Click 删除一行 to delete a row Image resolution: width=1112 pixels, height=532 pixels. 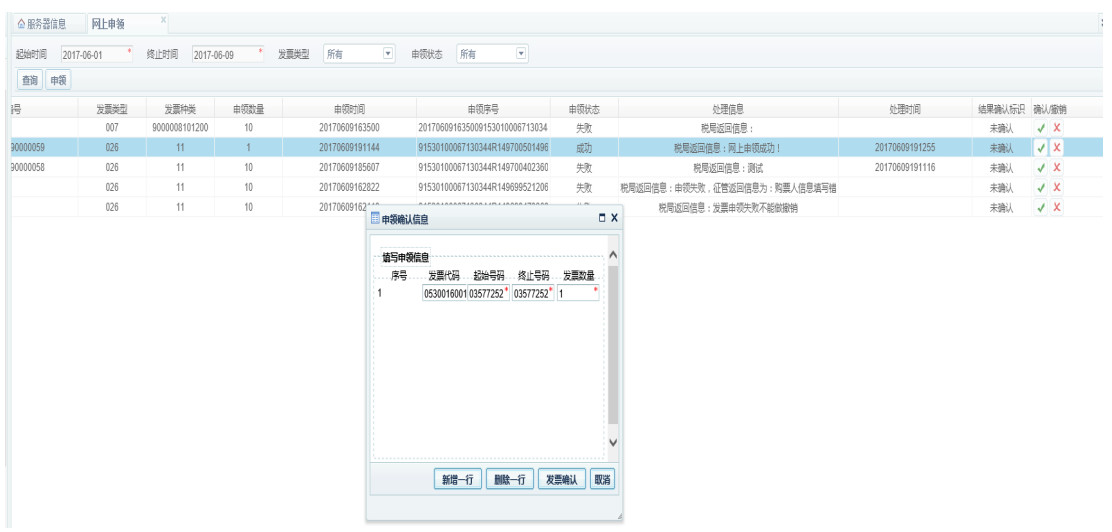pyautogui.click(x=509, y=480)
